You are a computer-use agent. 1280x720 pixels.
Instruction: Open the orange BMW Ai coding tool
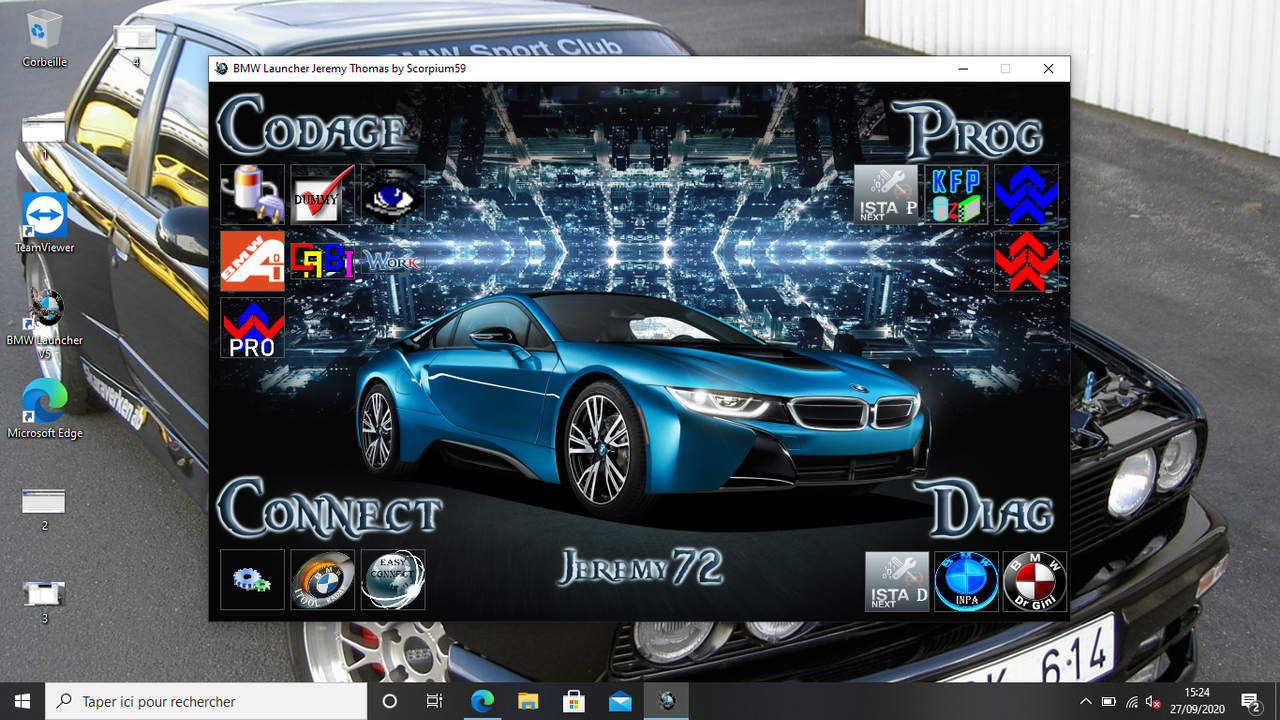point(252,261)
